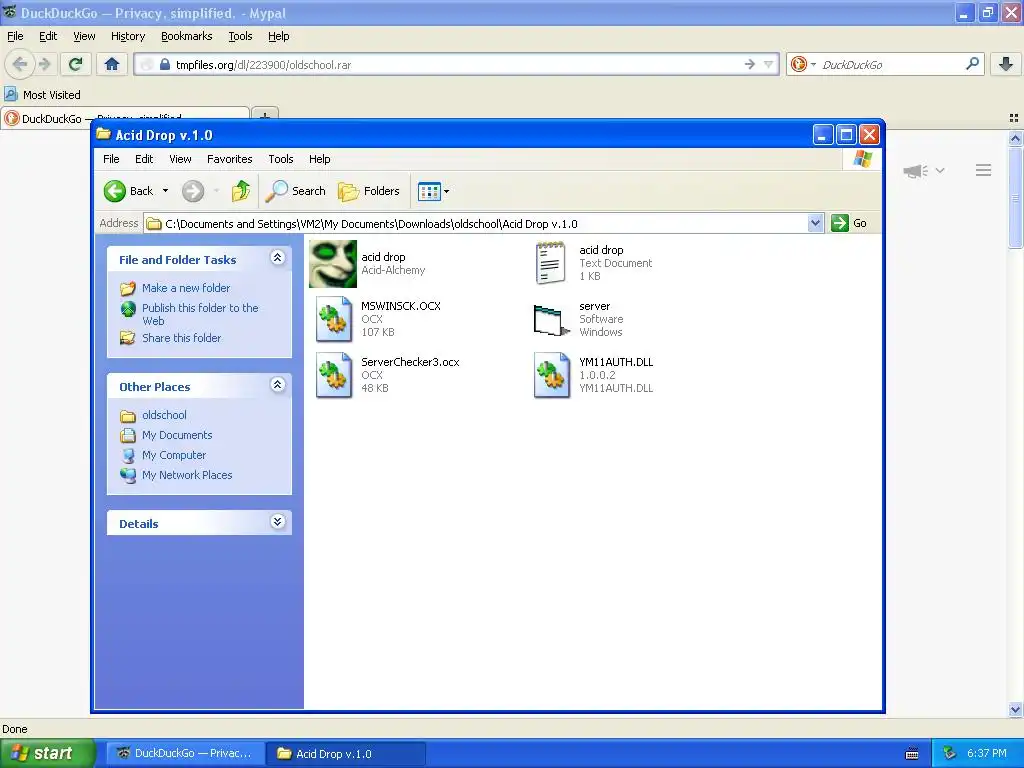Open the browser hamburger menu
Screen dimensions: 1024x768
[984, 170]
